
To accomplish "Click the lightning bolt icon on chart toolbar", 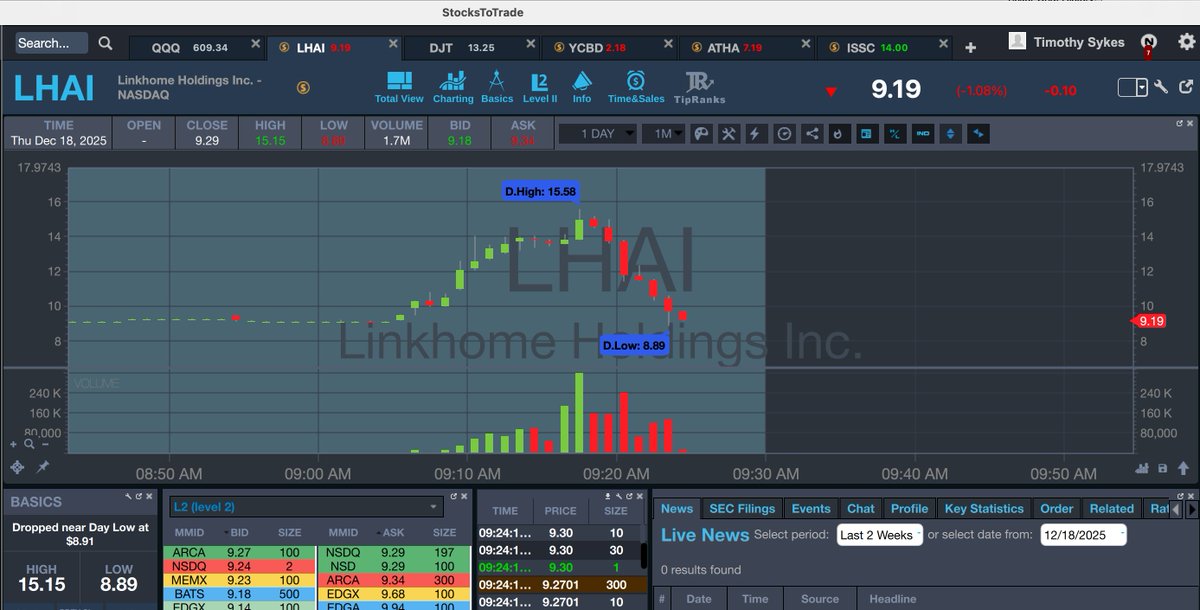I will pos(755,133).
